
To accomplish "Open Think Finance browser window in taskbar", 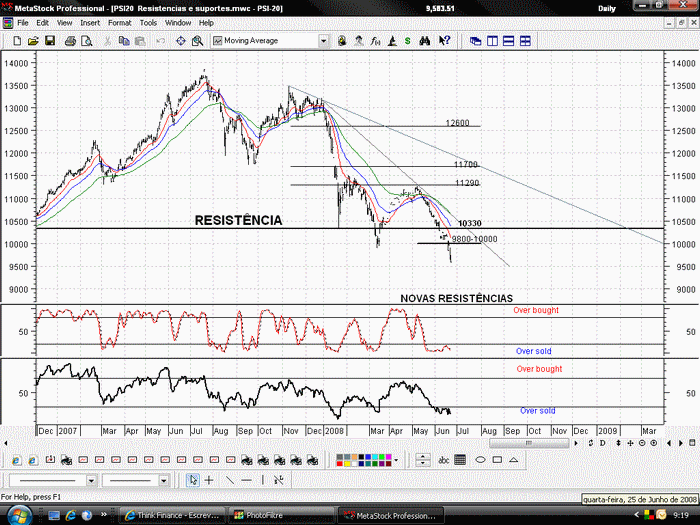I will (x=172, y=515).
